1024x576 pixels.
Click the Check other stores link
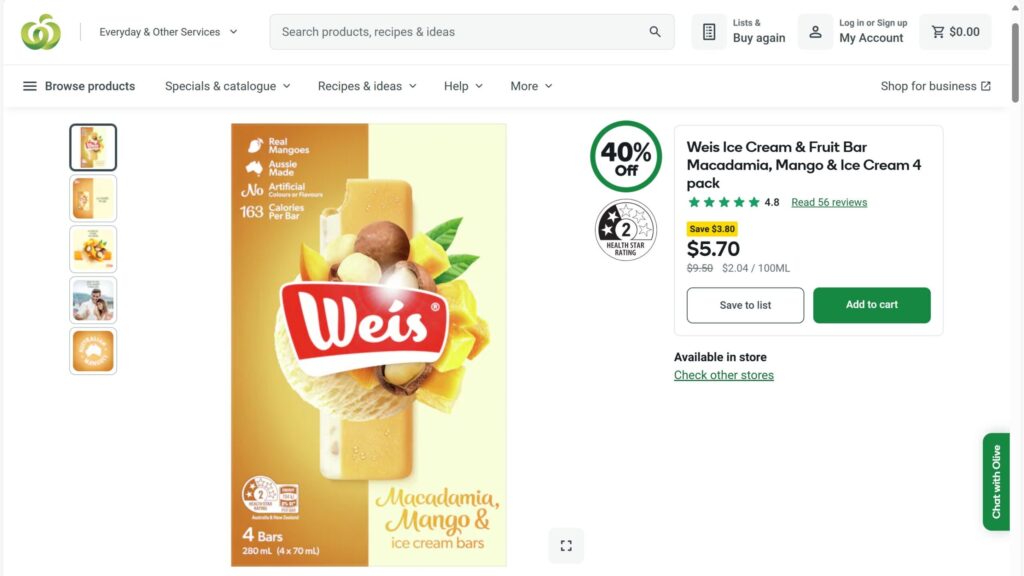(x=723, y=375)
